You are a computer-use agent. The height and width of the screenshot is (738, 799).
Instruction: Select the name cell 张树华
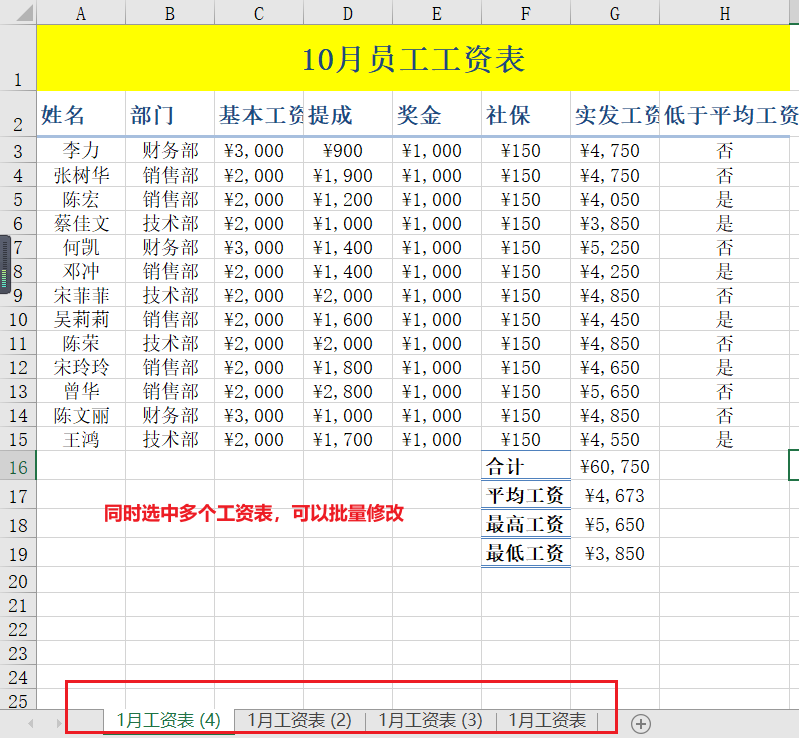(x=81, y=175)
